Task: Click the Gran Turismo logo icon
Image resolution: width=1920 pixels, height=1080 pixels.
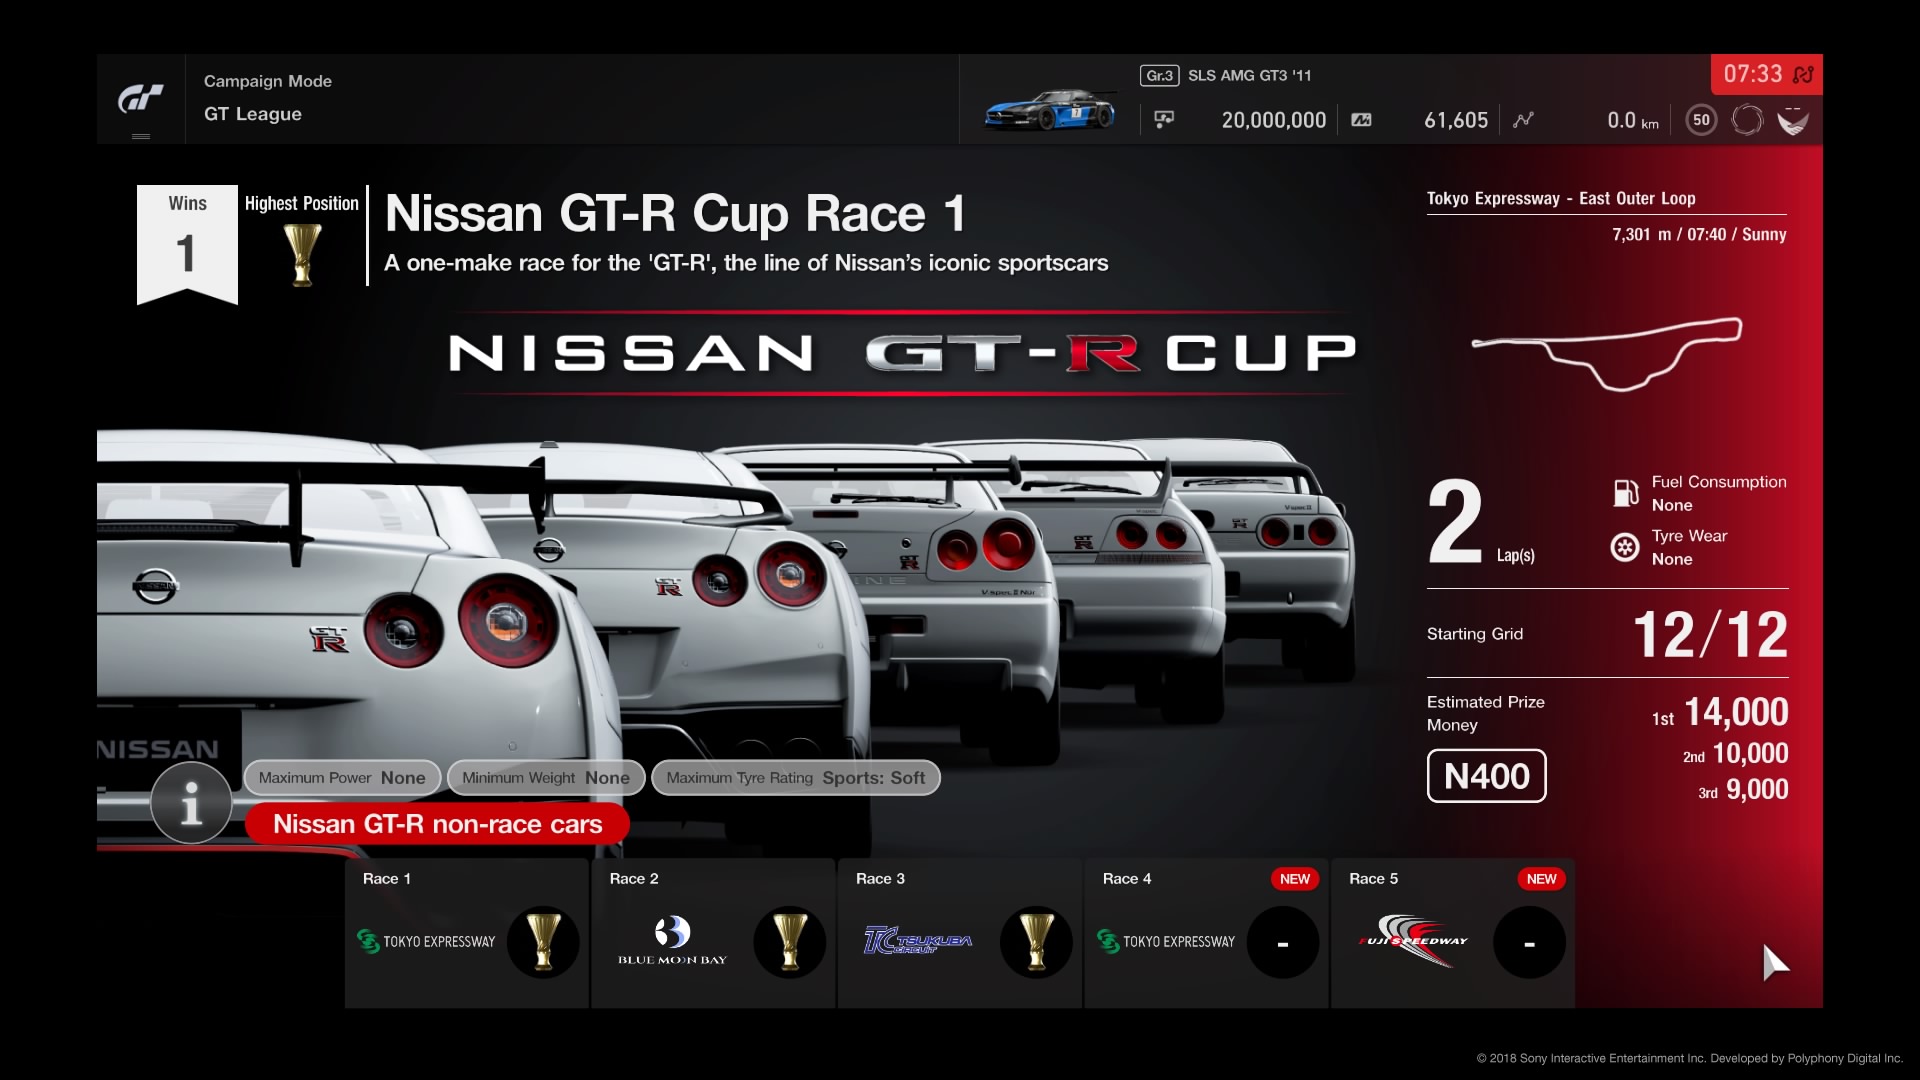Action: 140,98
